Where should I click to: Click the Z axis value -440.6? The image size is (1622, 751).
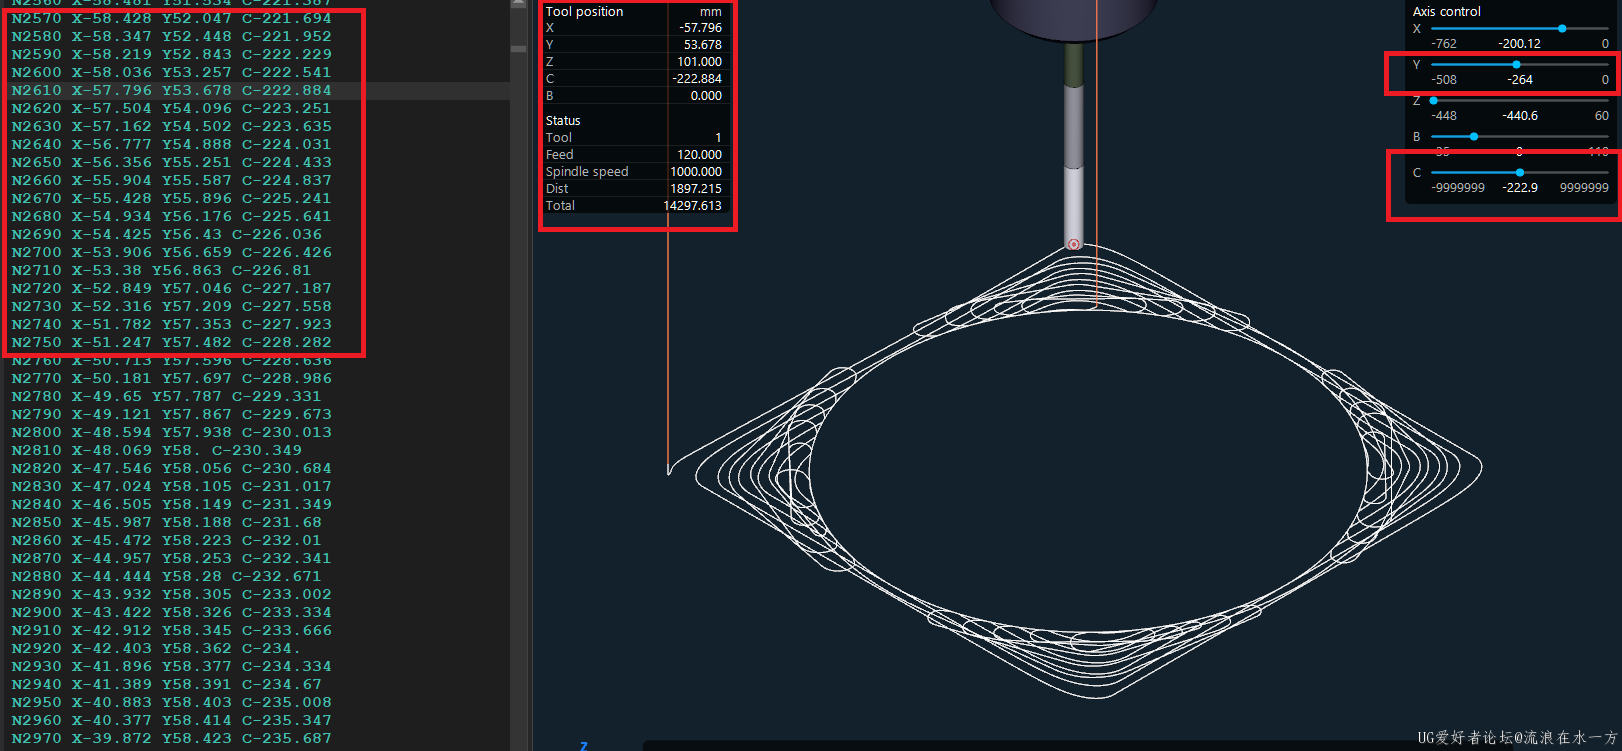pyautogui.click(x=1520, y=116)
